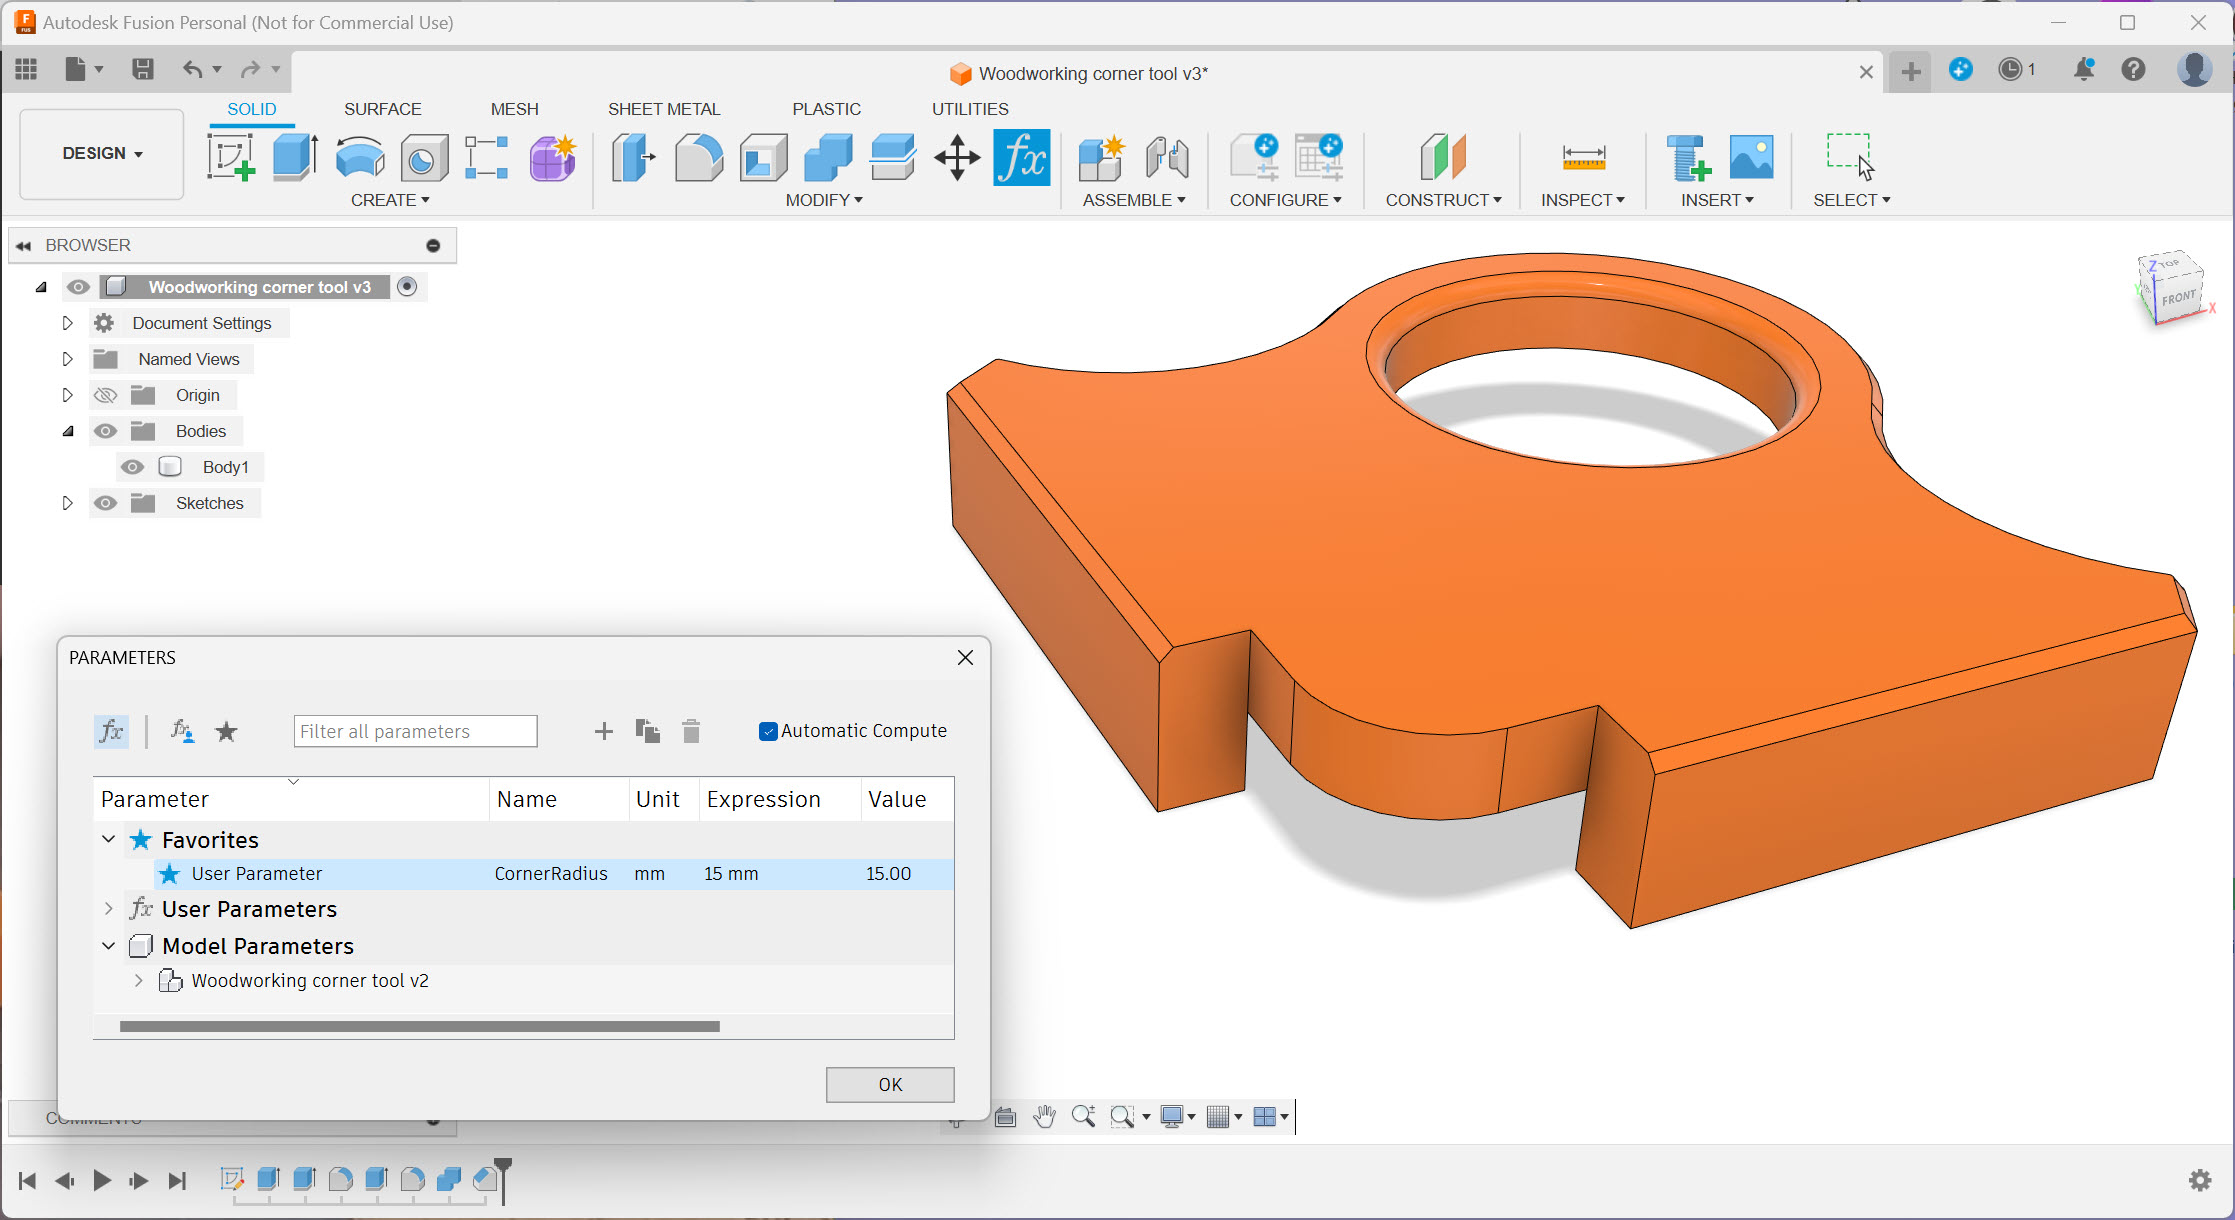Hide Body1 using its eye icon
The image size is (2235, 1220).
coord(132,466)
